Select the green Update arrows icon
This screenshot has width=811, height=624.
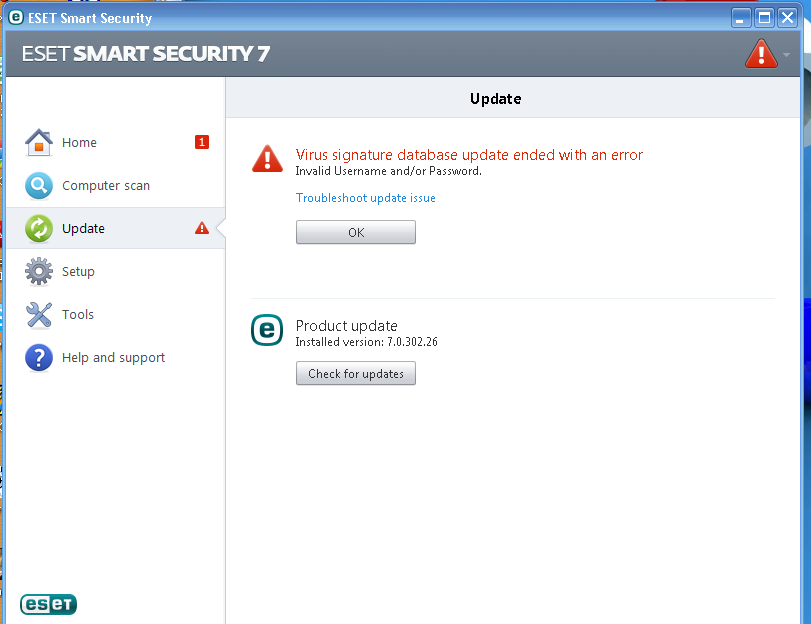click(39, 228)
